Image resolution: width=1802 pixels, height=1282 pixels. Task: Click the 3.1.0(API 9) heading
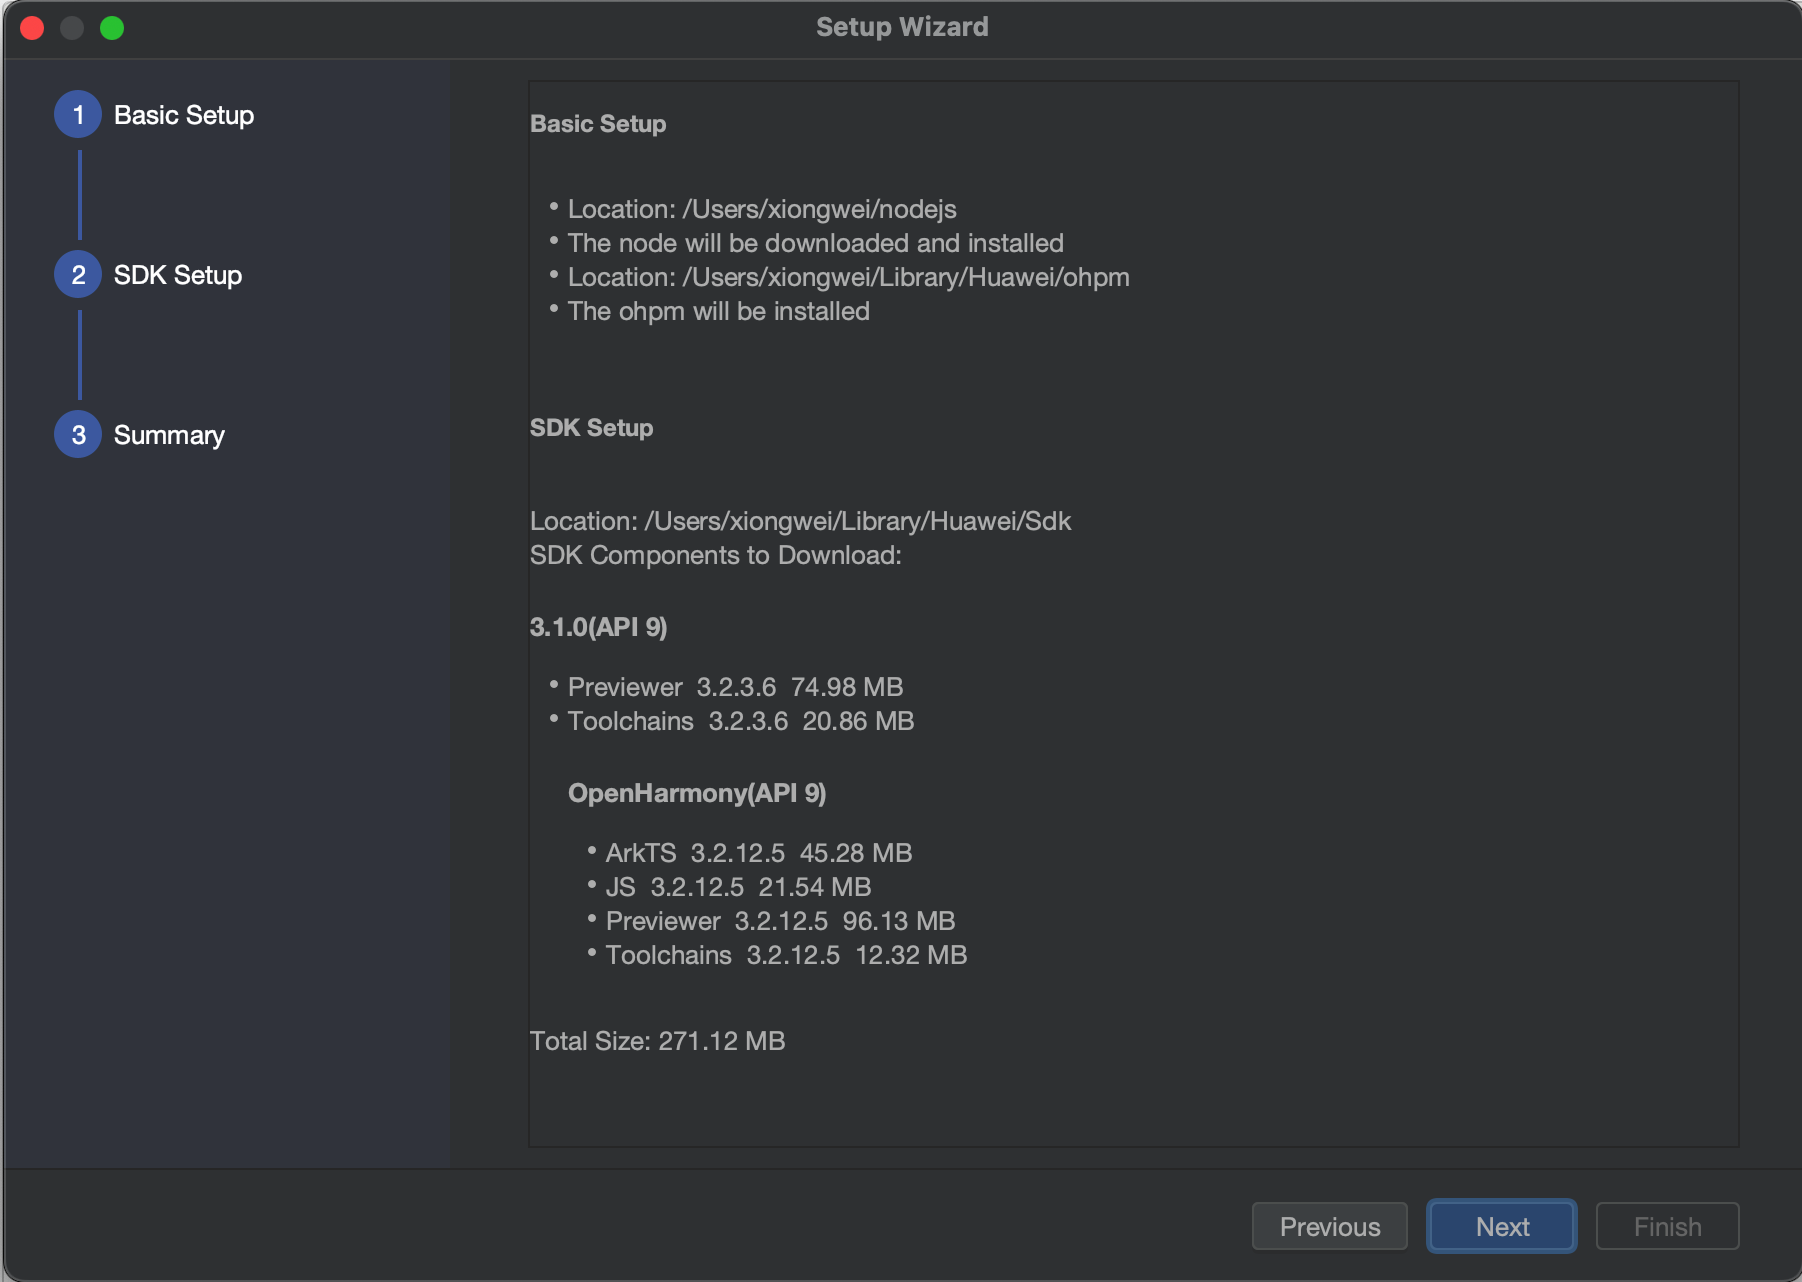point(599,627)
